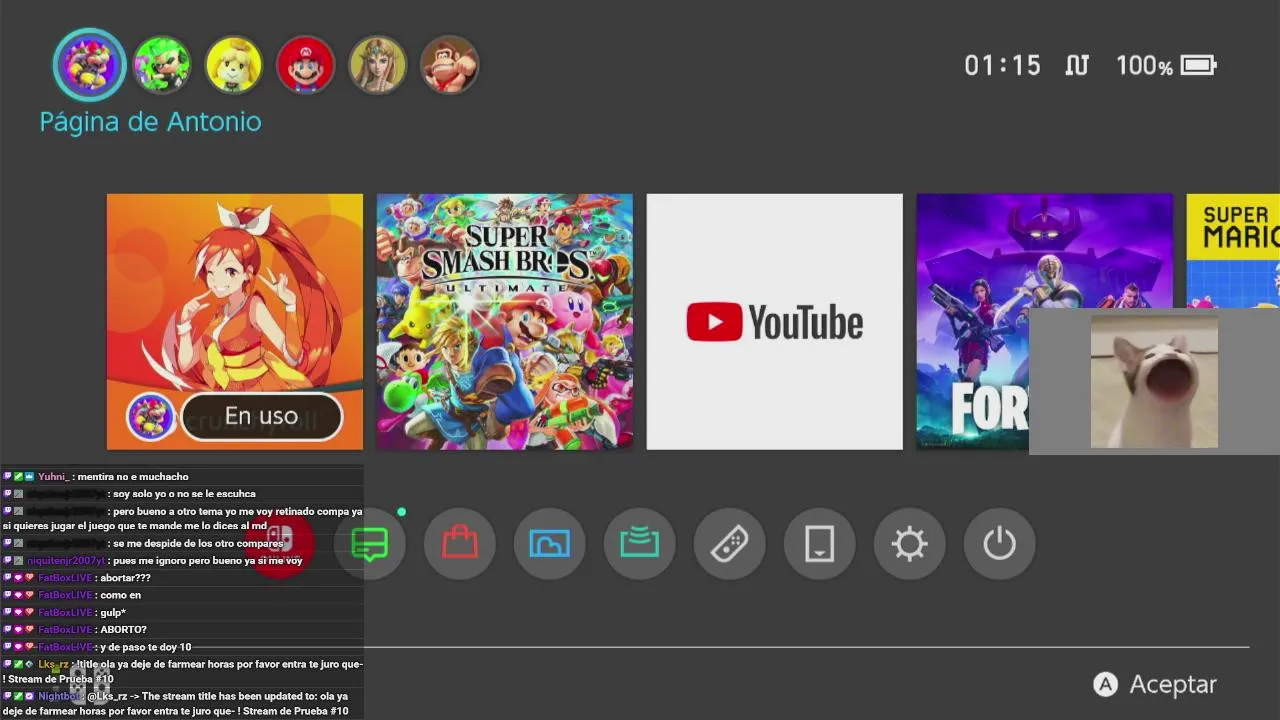Screen dimensions: 1280x720
Task: Click the "En uso" label on Crunchyroll
Action: click(x=261, y=416)
